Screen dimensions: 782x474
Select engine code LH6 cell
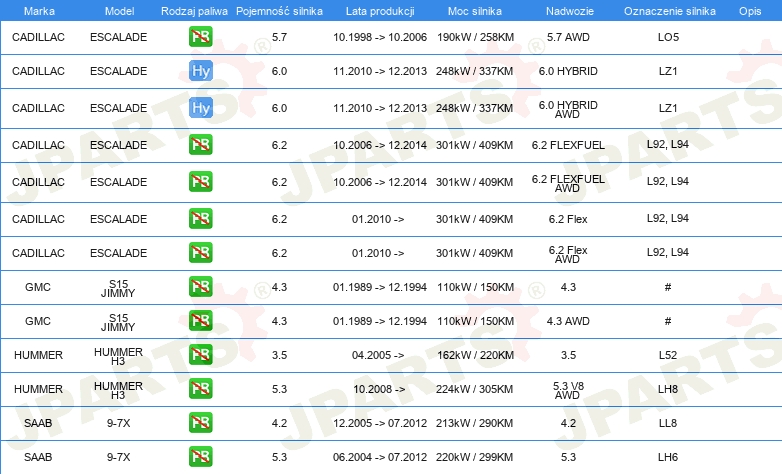click(x=668, y=457)
